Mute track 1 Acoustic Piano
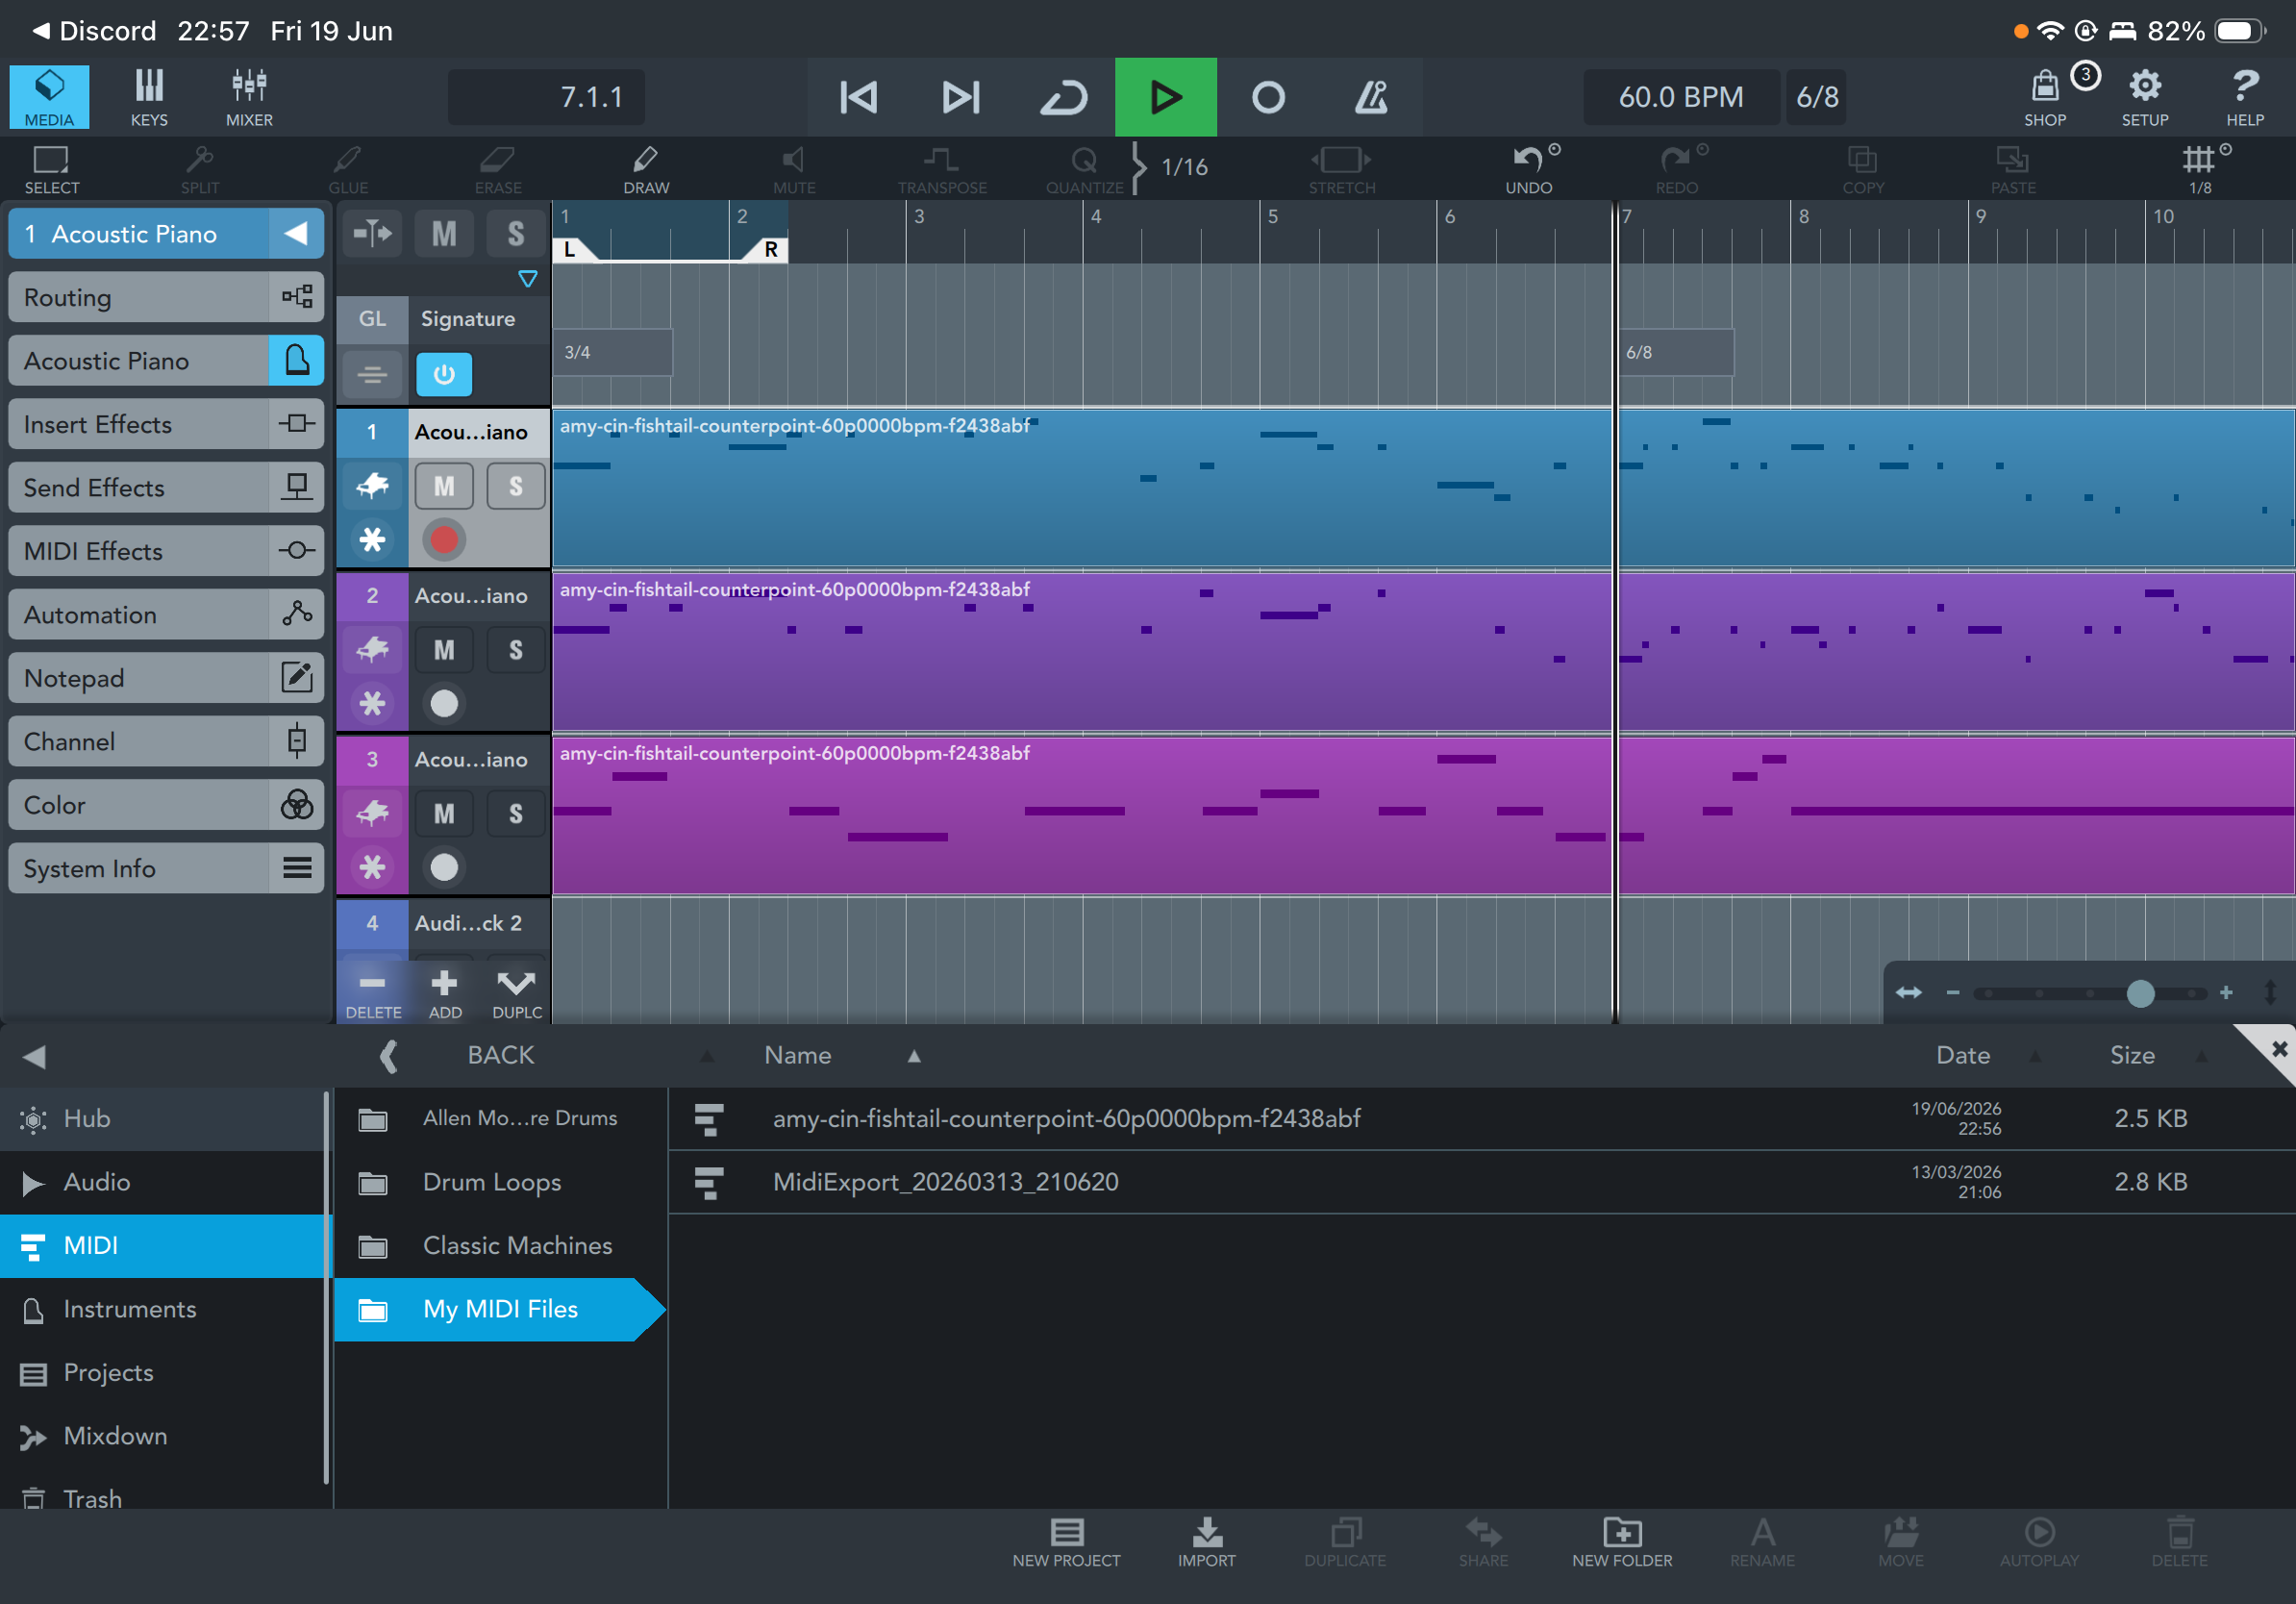The height and width of the screenshot is (1604, 2296). [x=444, y=486]
